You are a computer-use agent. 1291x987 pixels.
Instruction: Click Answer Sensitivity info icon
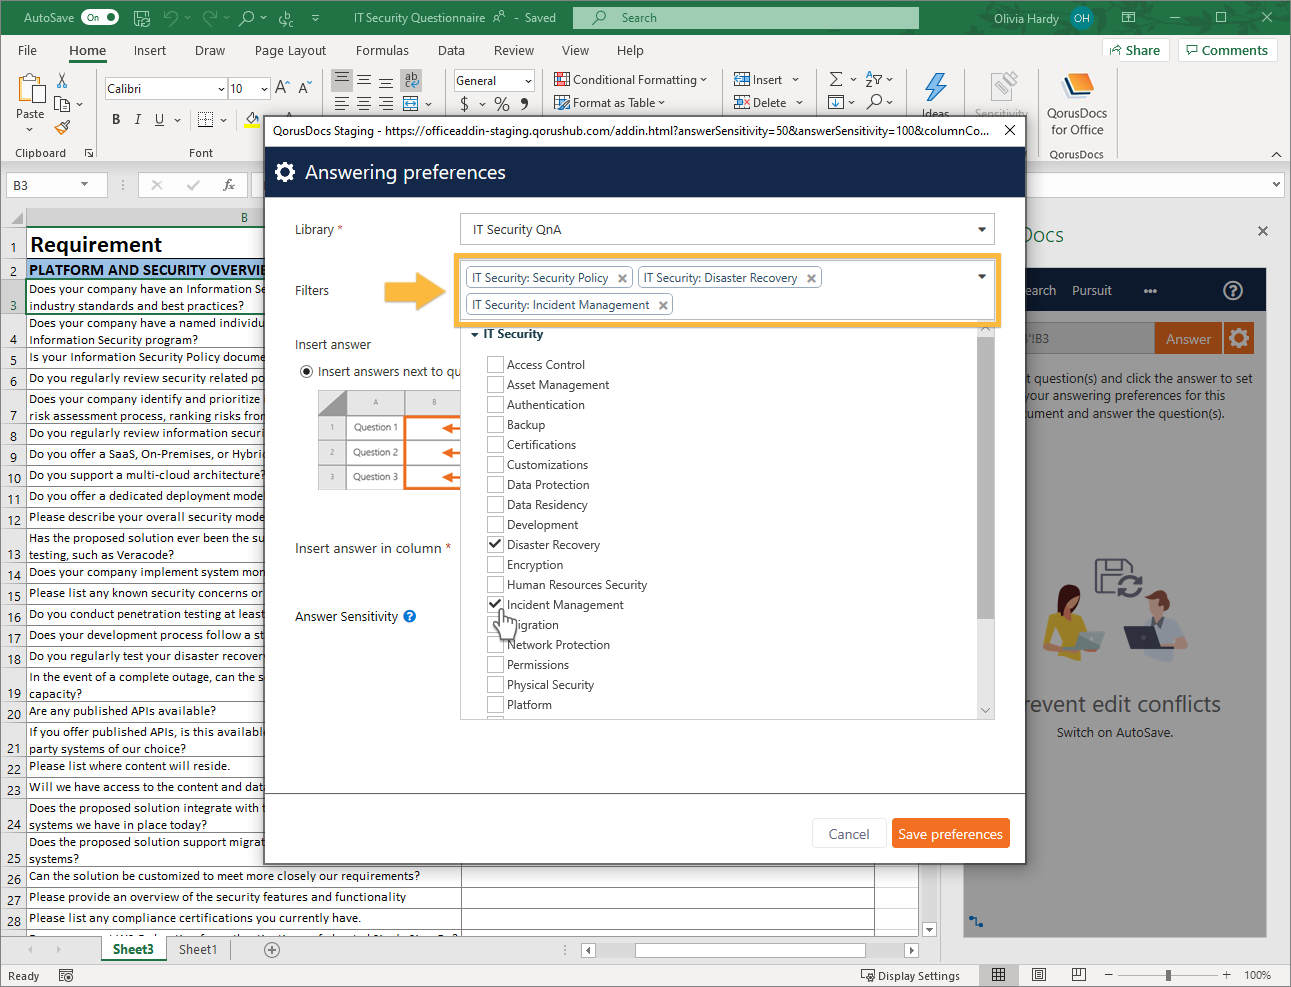tap(409, 616)
